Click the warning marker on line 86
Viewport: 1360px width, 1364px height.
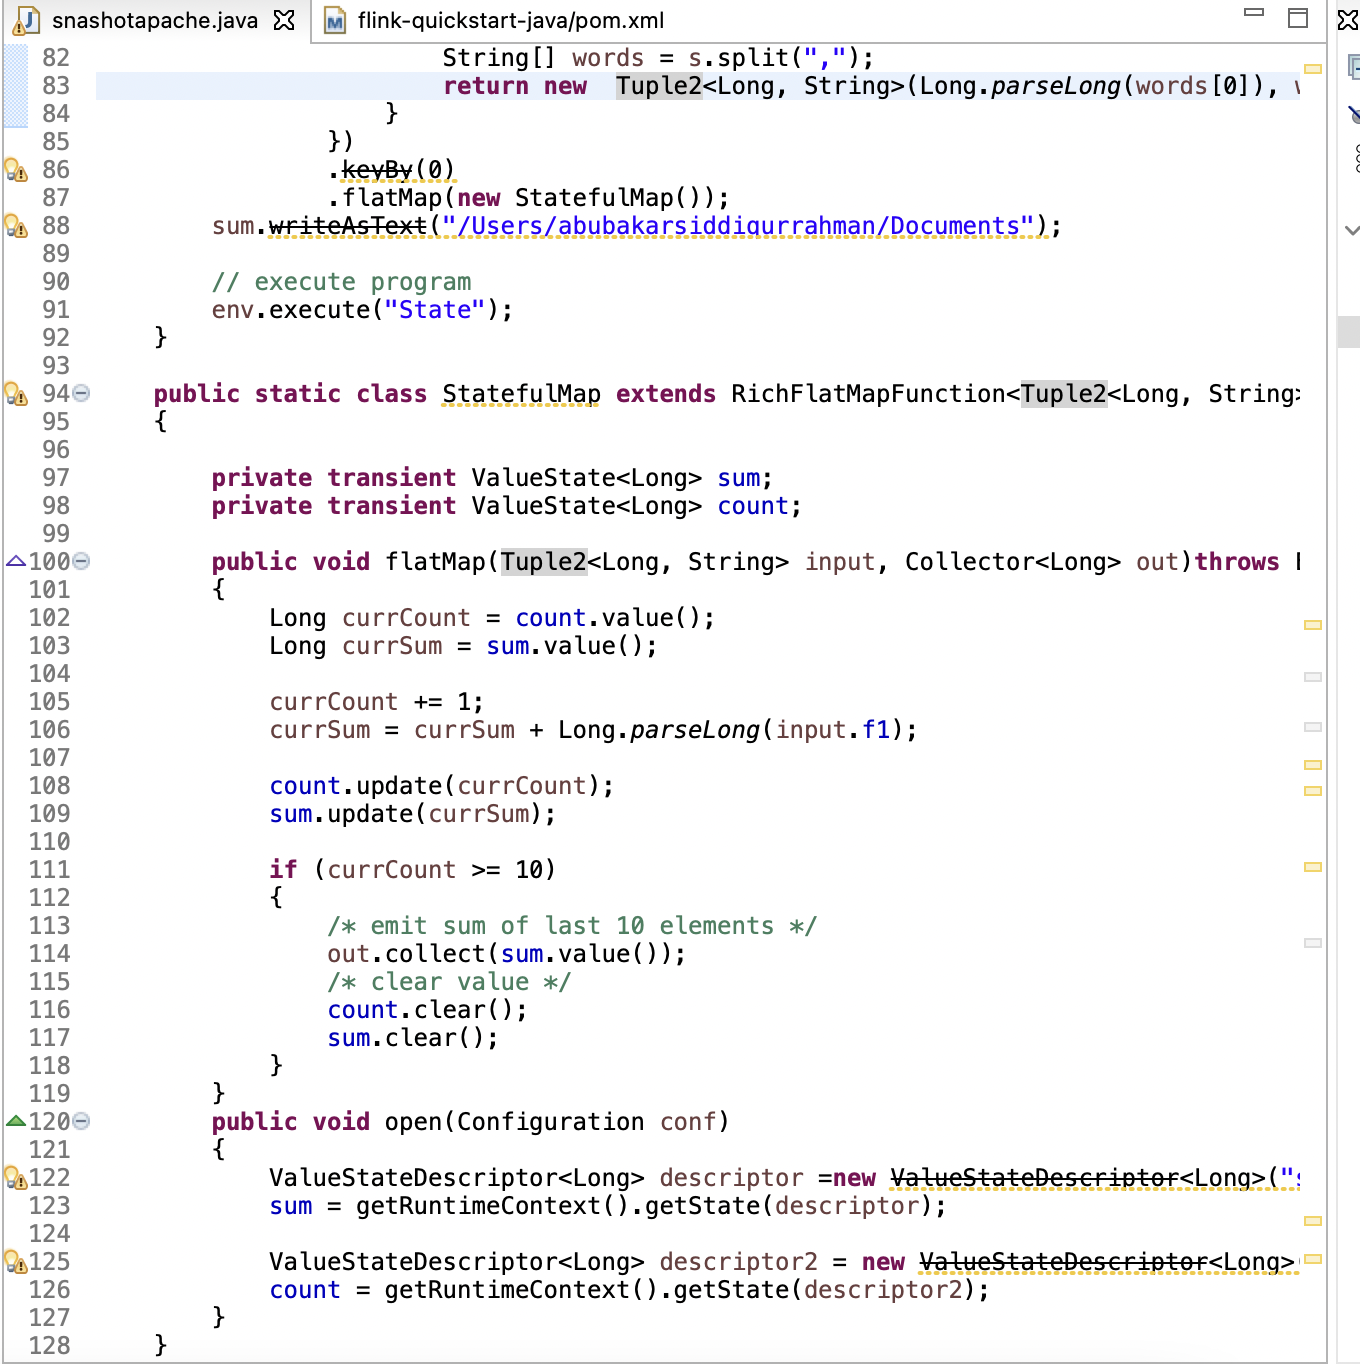[16, 170]
